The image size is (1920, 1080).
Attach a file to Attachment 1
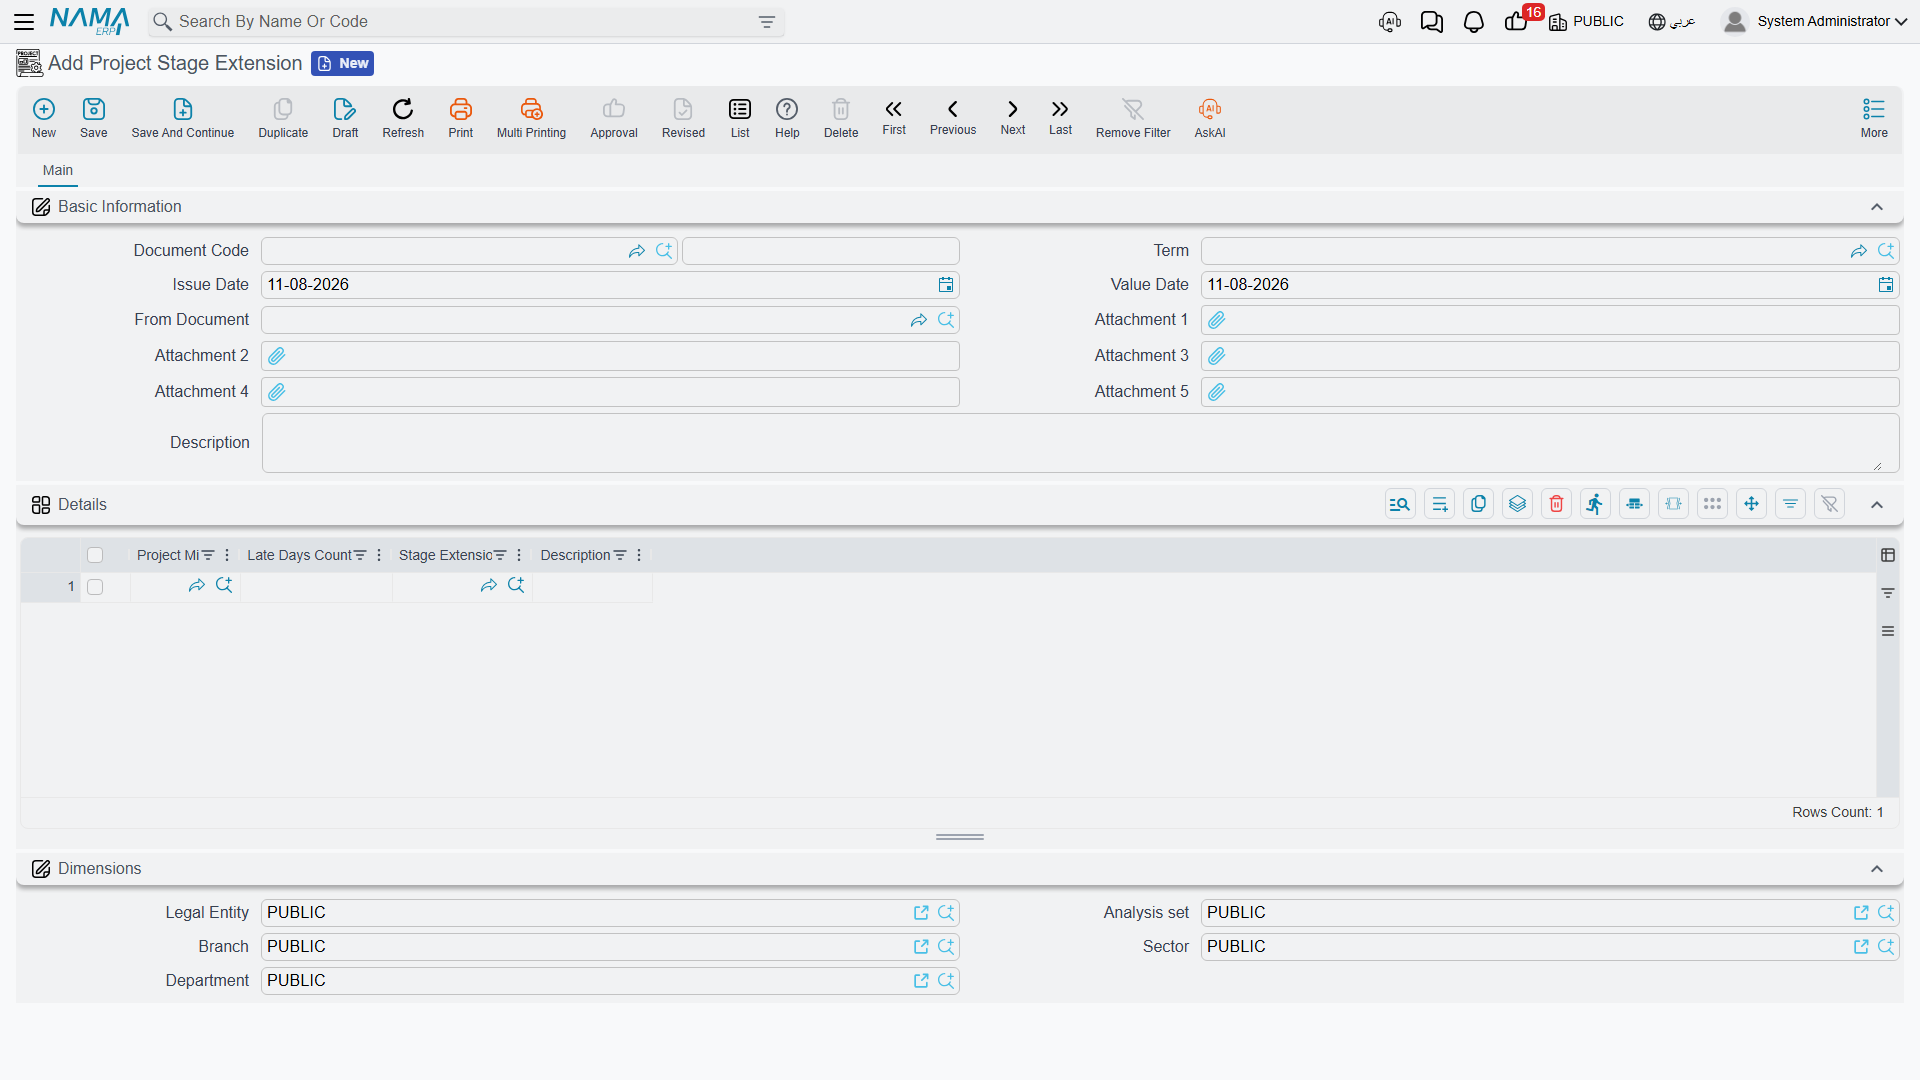(x=1217, y=320)
